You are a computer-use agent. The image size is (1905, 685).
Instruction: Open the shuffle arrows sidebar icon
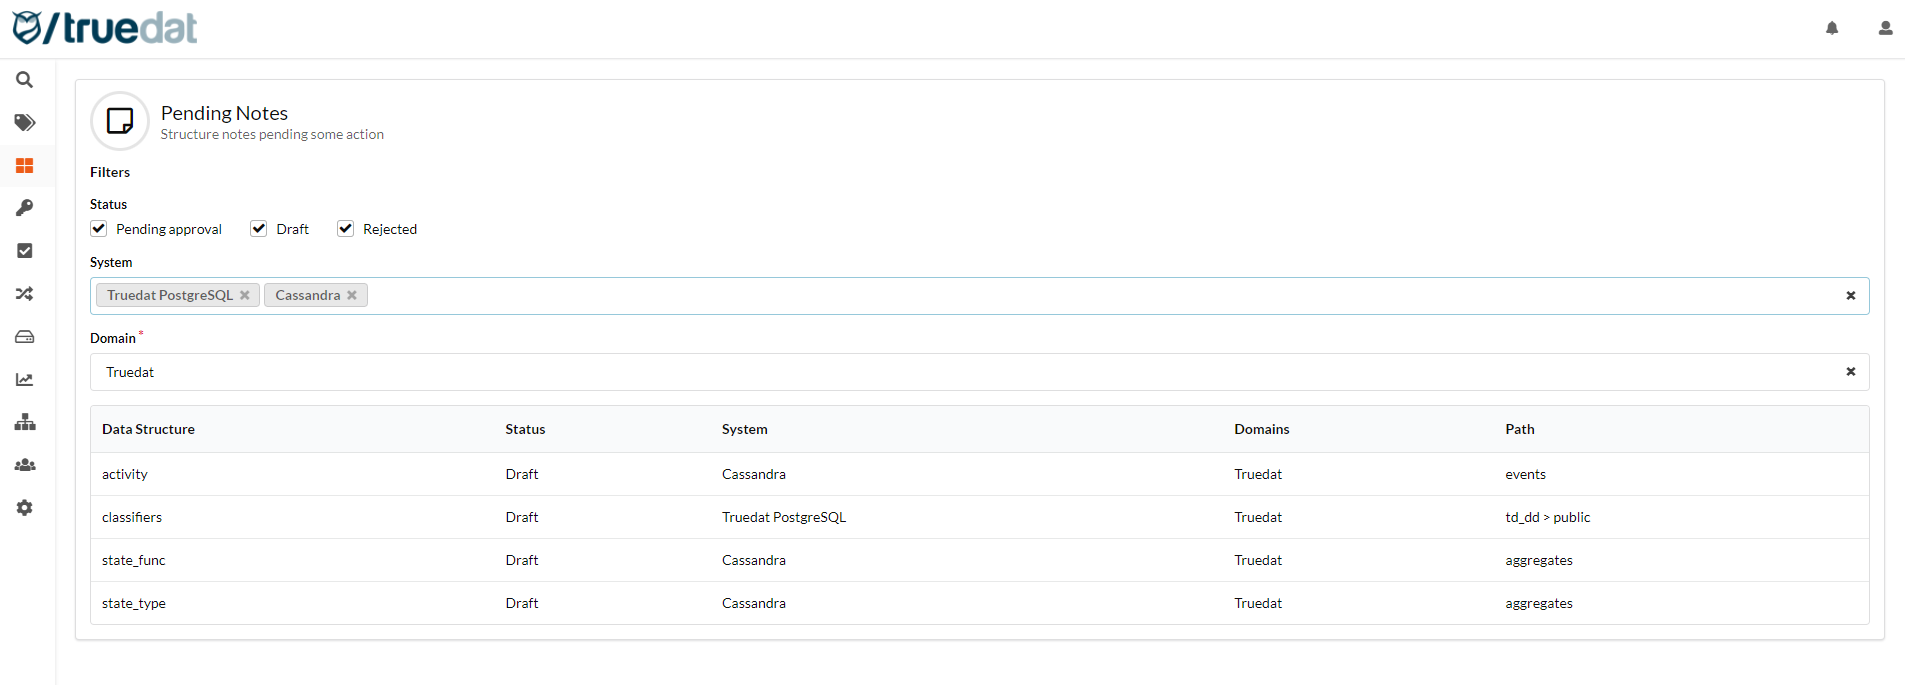tap(25, 294)
